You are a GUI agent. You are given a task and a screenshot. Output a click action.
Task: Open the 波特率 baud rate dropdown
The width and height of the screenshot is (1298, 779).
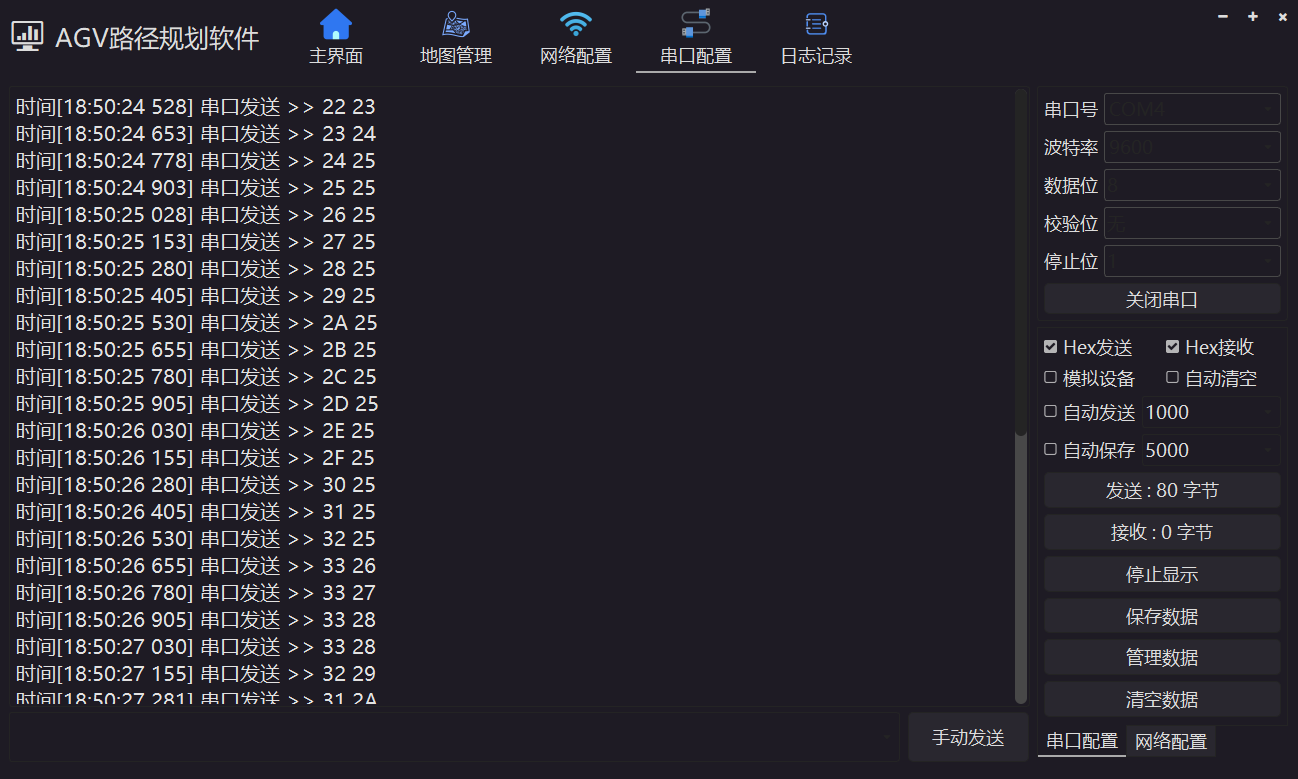1192,147
